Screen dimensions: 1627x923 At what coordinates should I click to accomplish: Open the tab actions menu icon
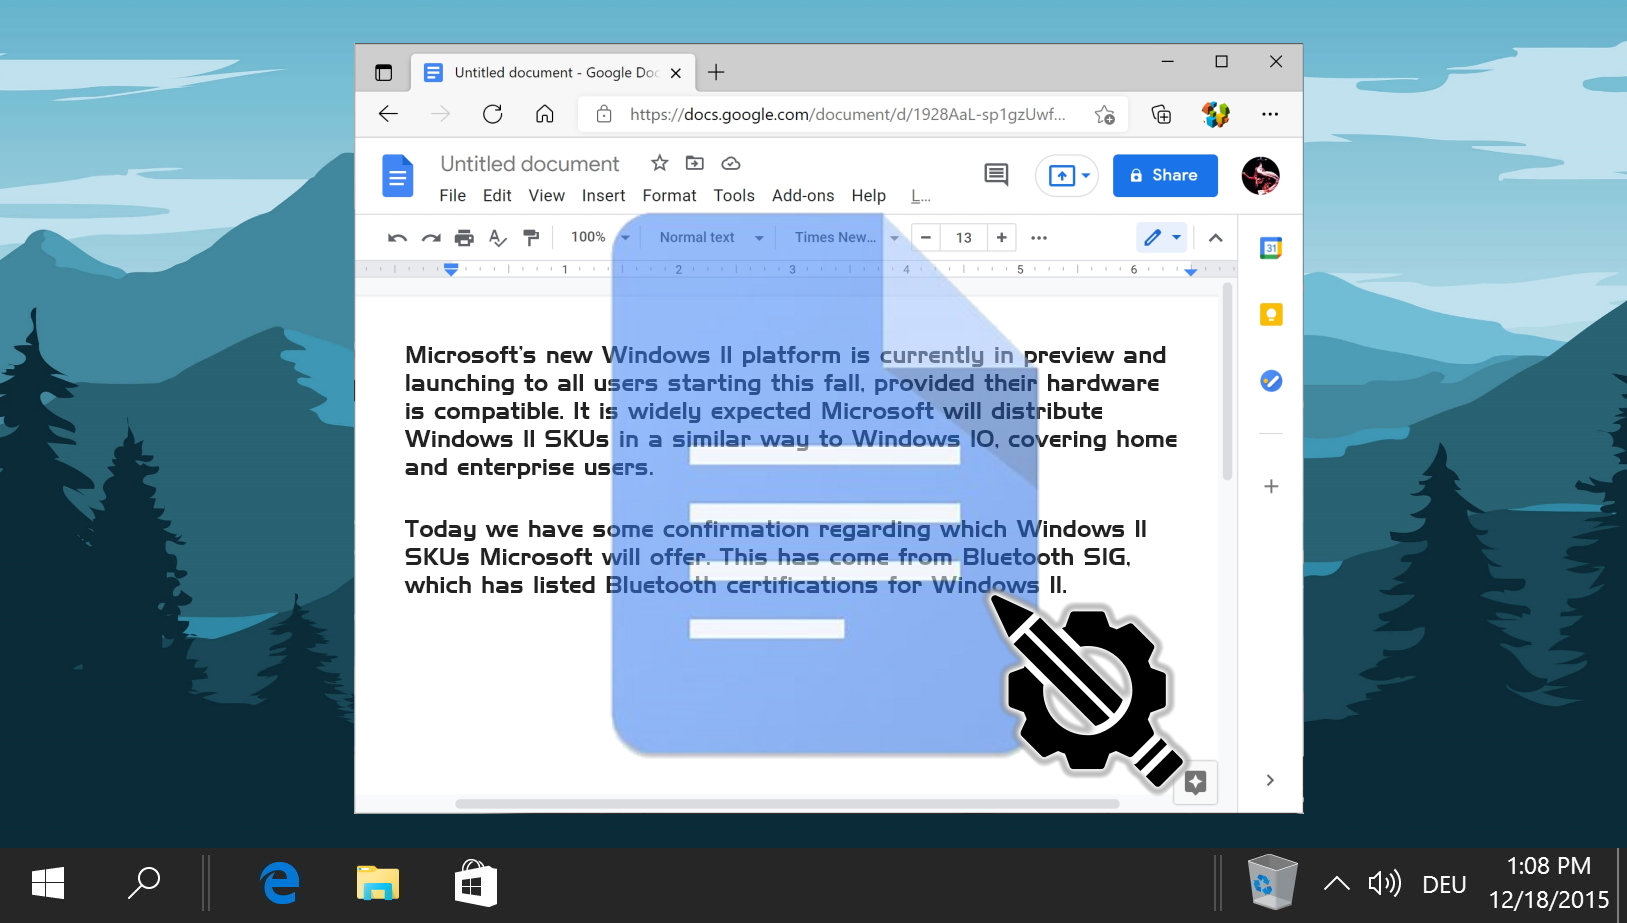384,72
